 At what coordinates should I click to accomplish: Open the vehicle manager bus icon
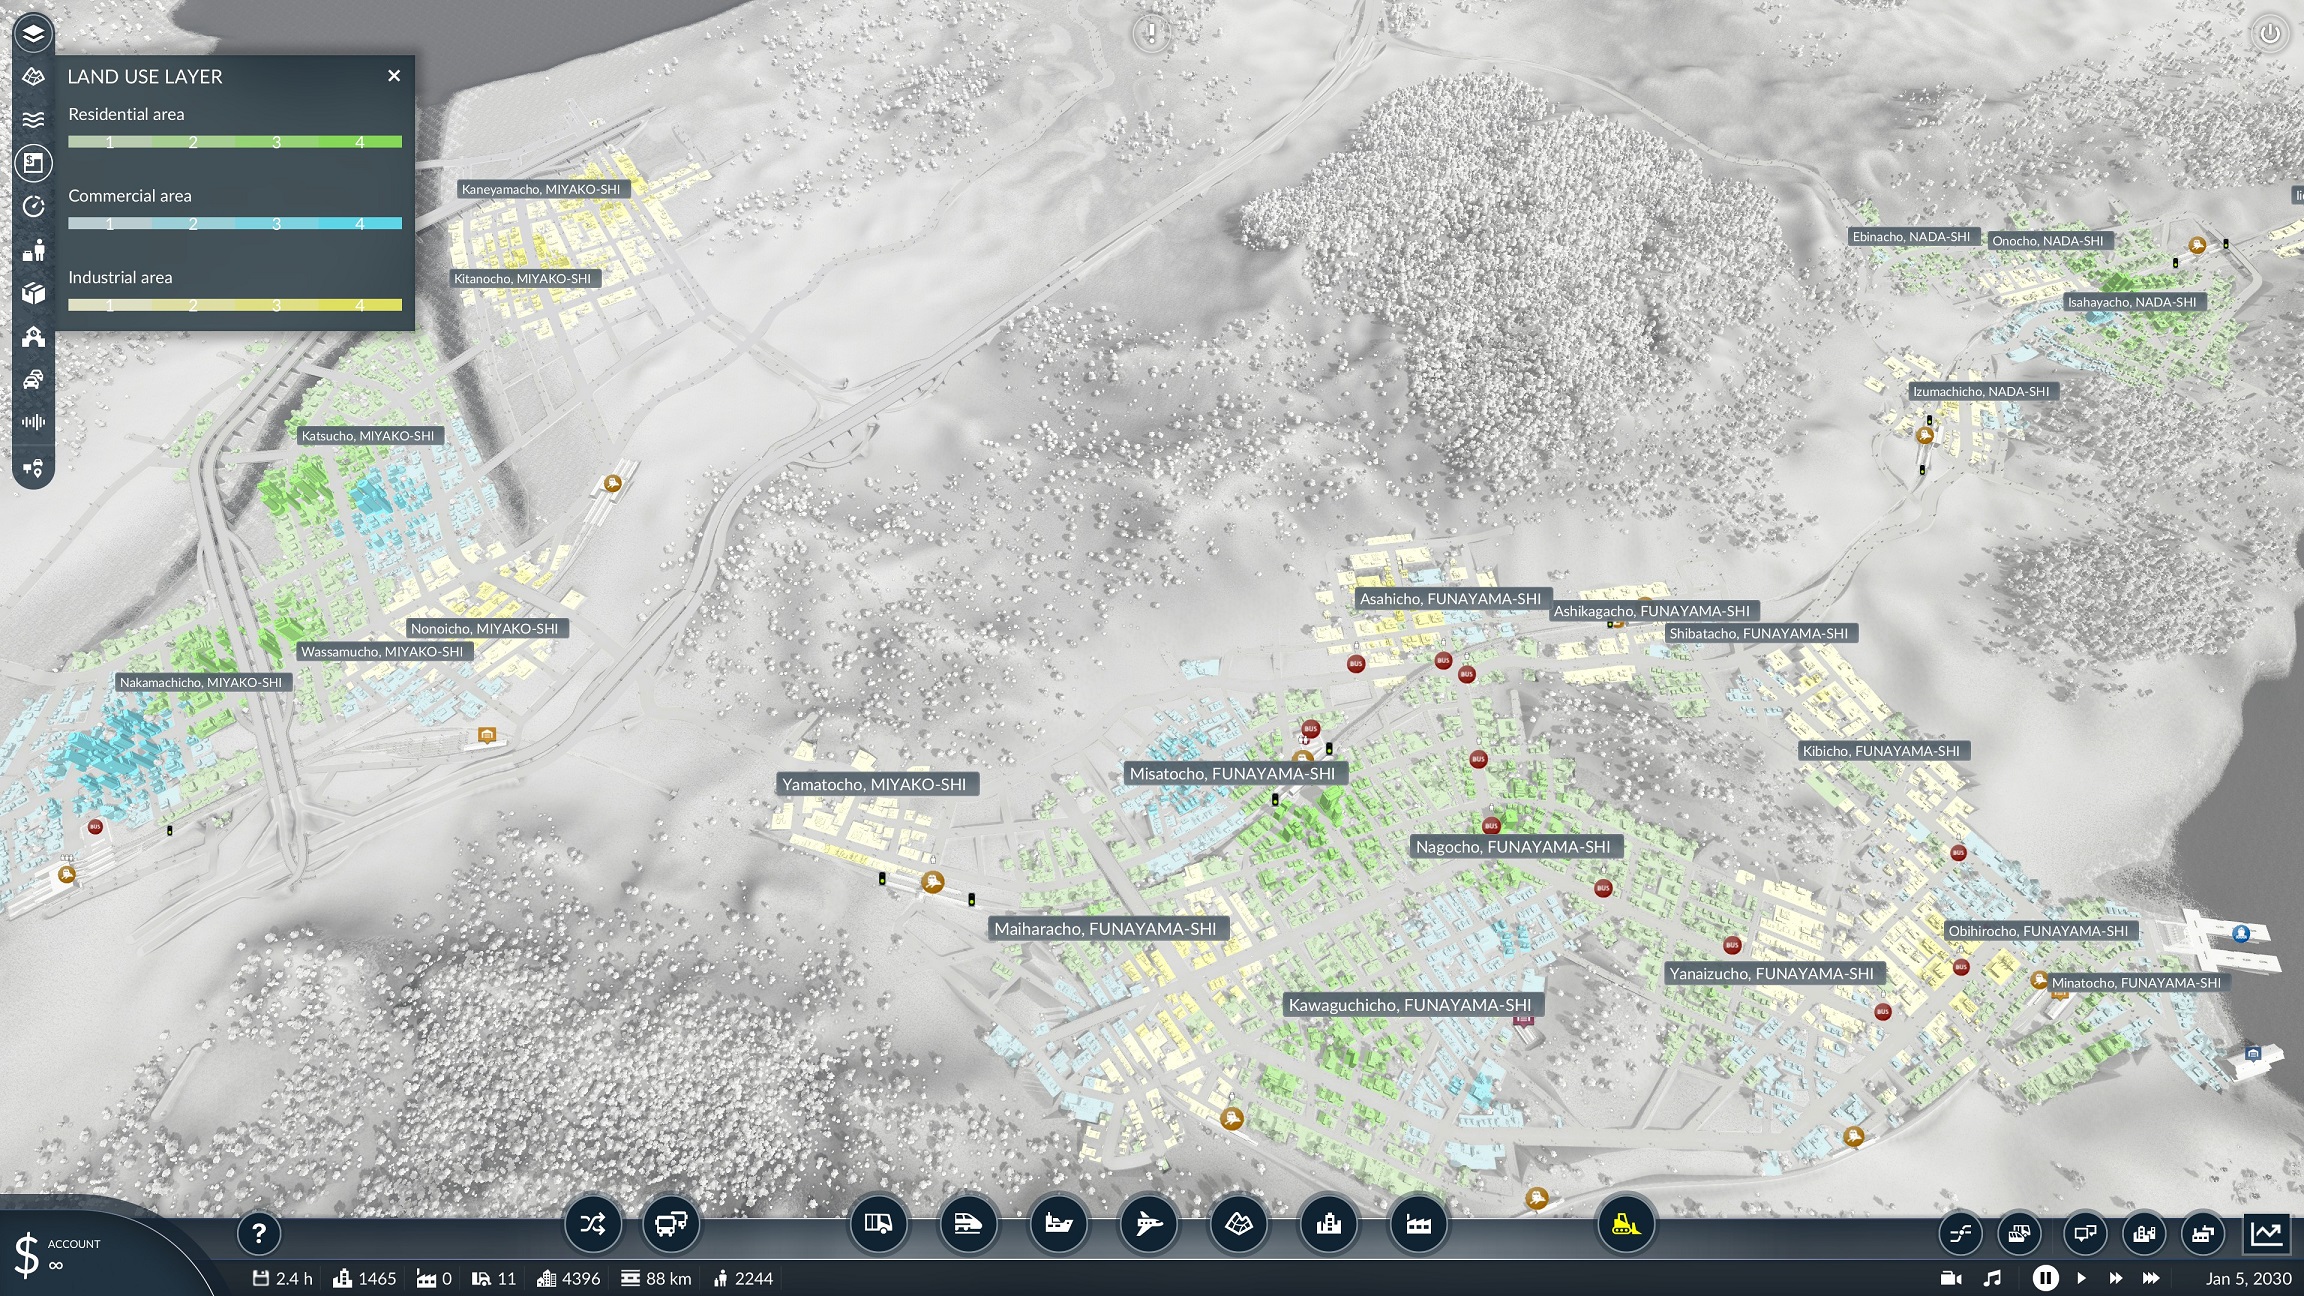click(670, 1223)
